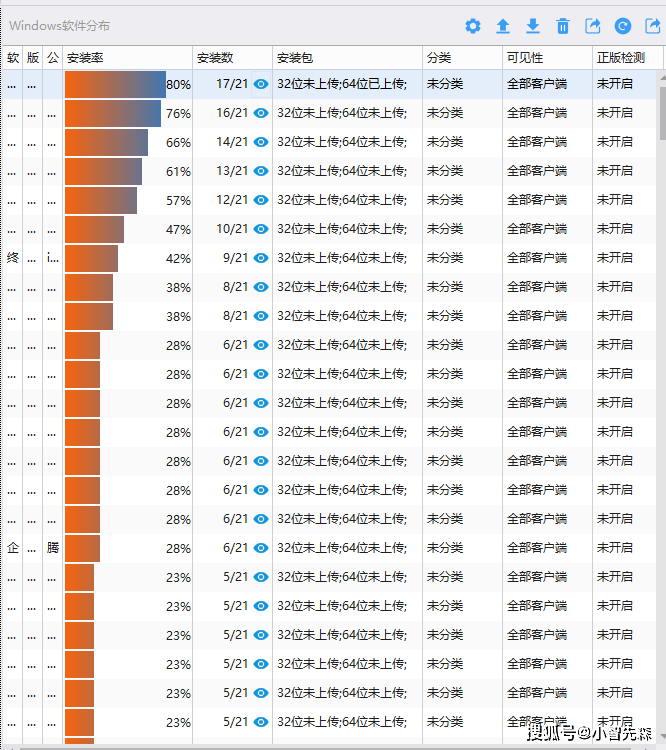This screenshot has height=750, width=666.
Task: Click the 可见性 column header
Action: pyautogui.click(x=525, y=58)
